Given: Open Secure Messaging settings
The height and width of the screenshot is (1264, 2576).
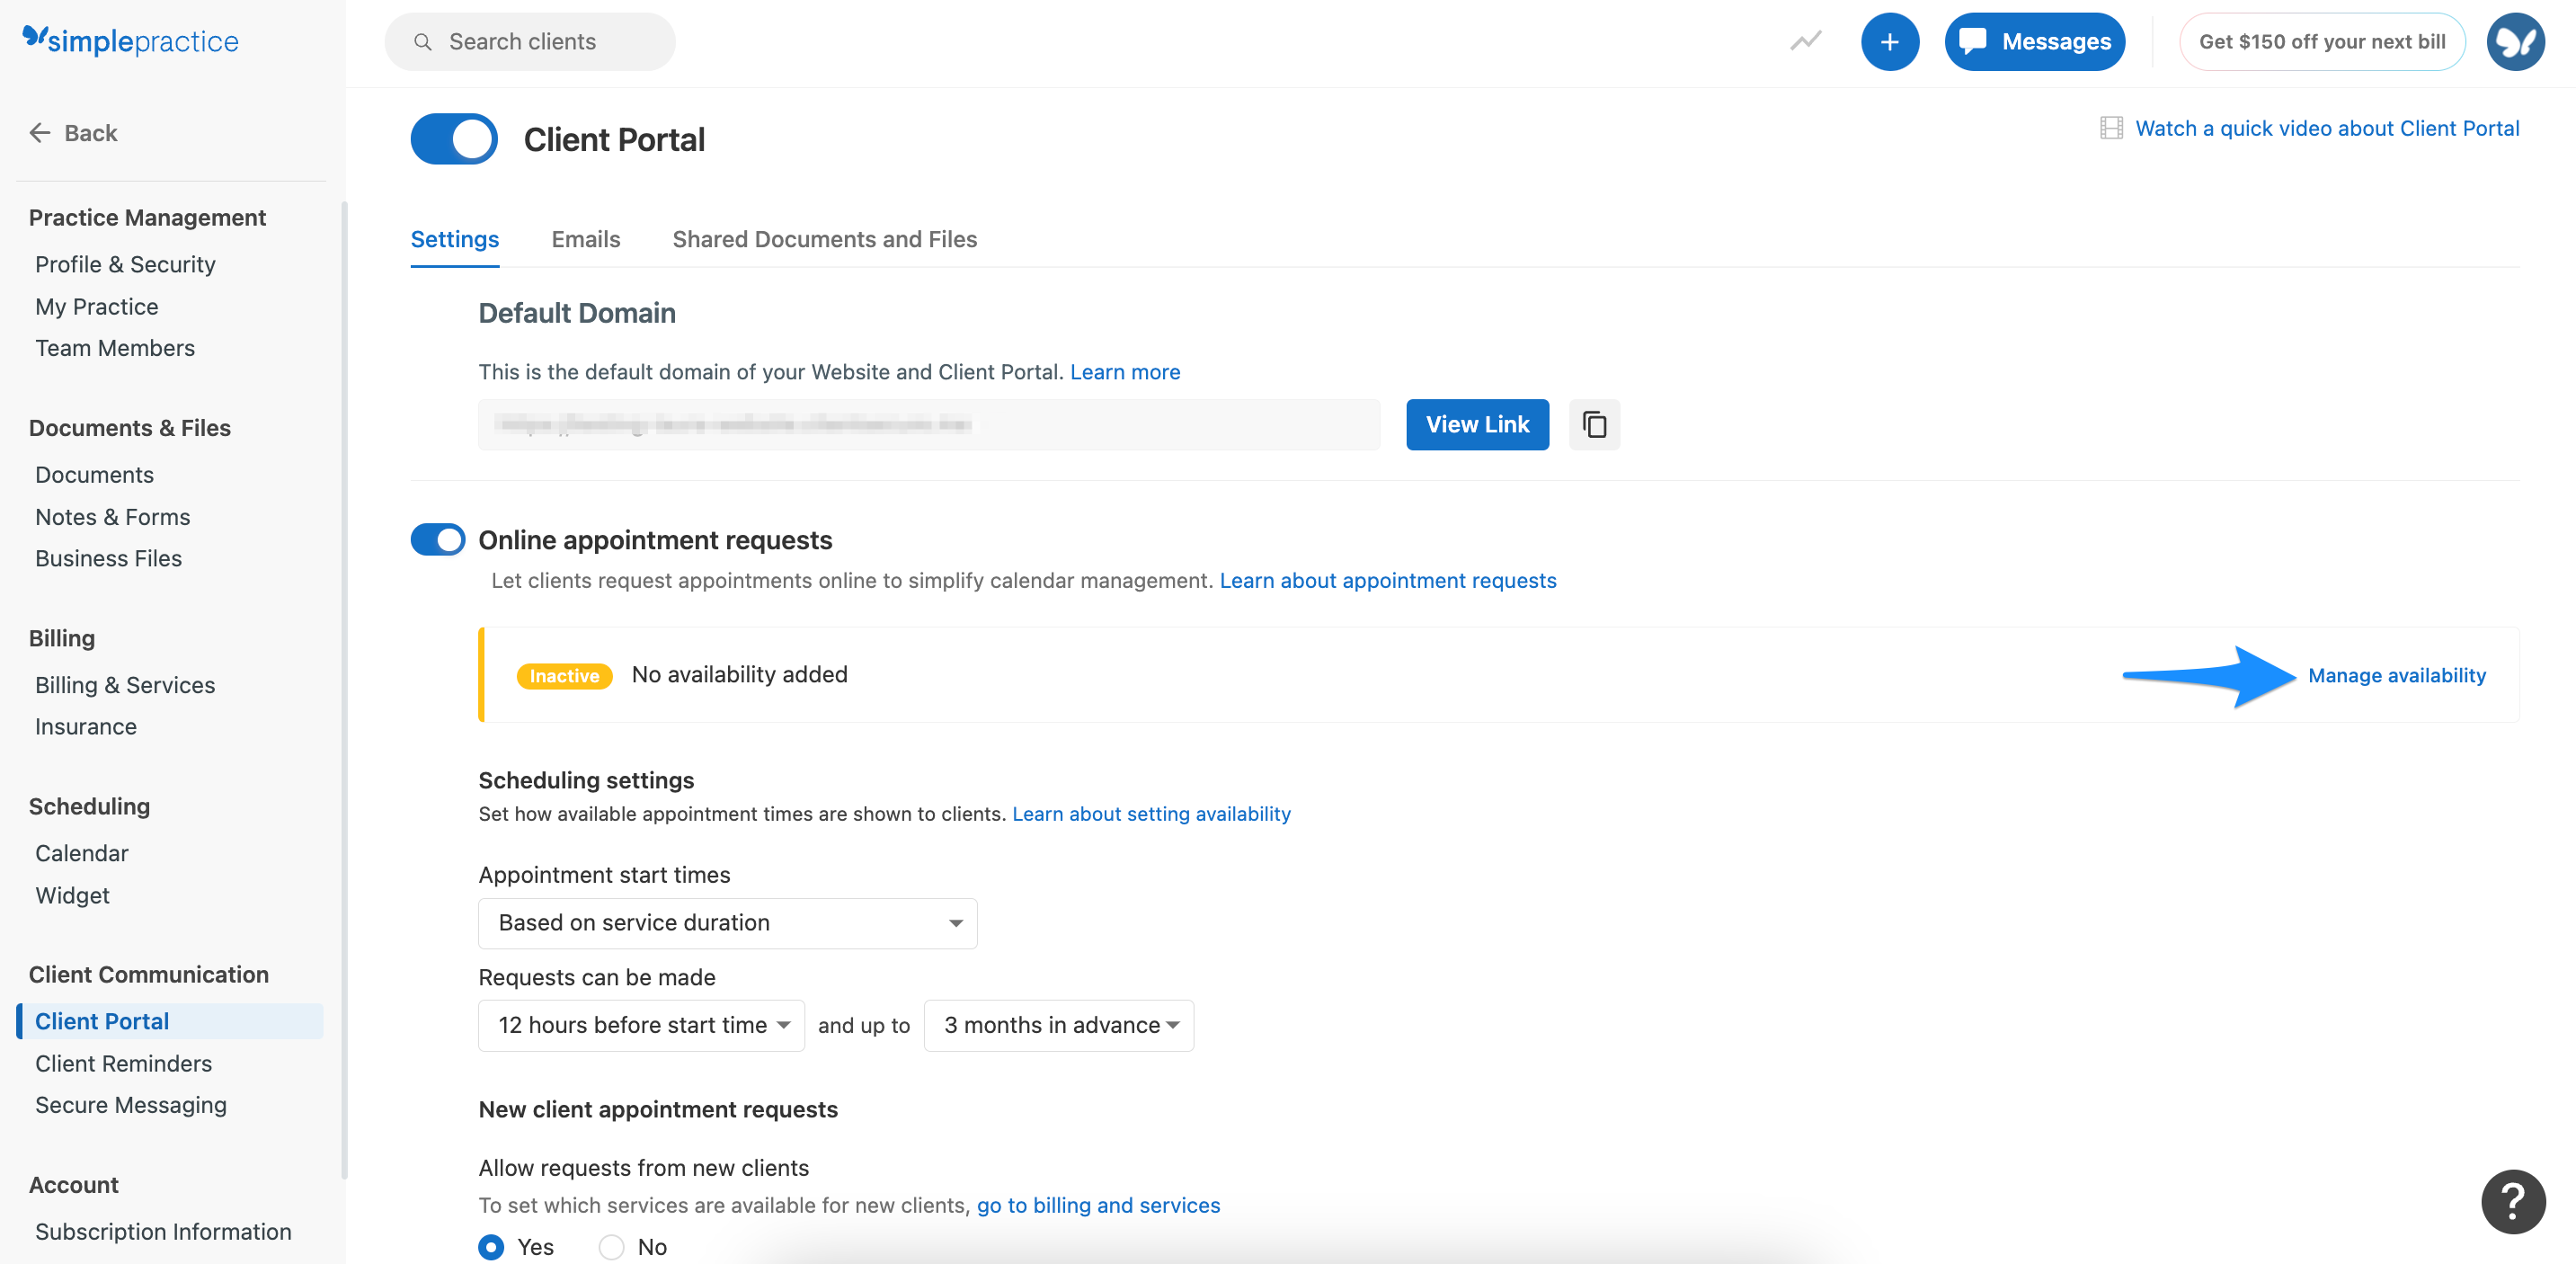Looking at the screenshot, I should (131, 1105).
